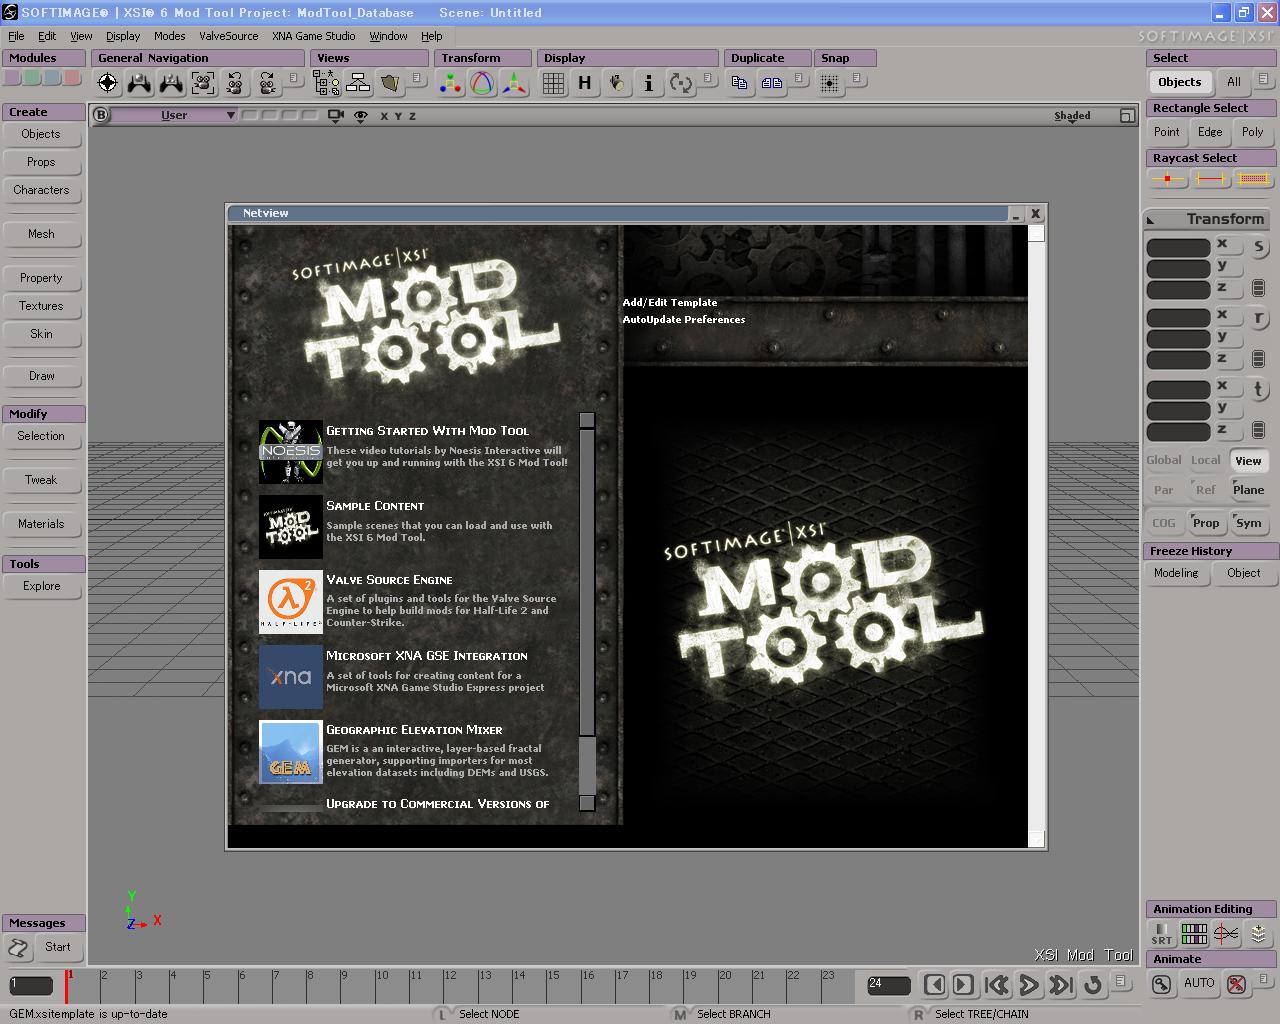Viewport: 1280px width, 1024px height.
Task: Click the remove keyframe red X icon
Action: (x=1237, y=984)
